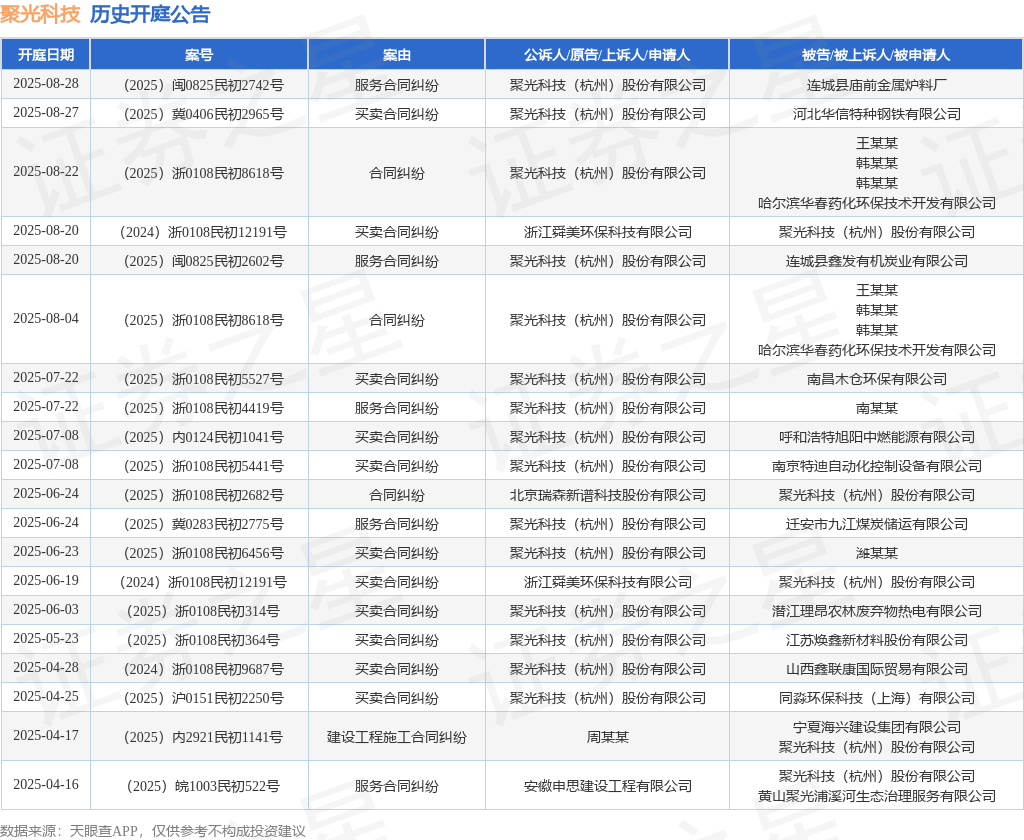Select the 开庭日期 column header
The width and height of the screenshot is (1024, 840).
click(46, 55)
